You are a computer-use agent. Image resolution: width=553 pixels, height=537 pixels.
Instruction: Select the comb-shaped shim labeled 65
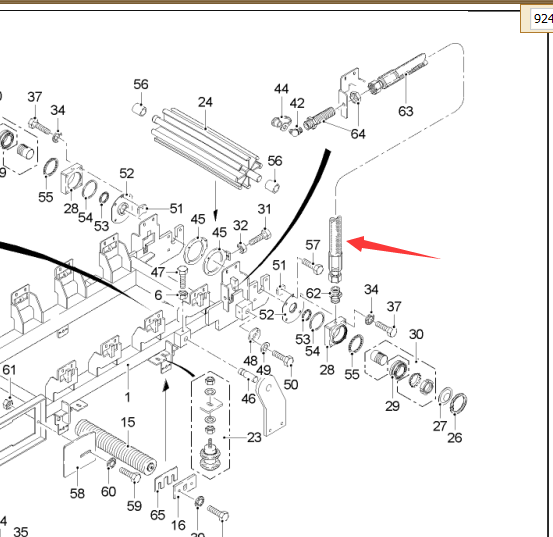point(166,479)
